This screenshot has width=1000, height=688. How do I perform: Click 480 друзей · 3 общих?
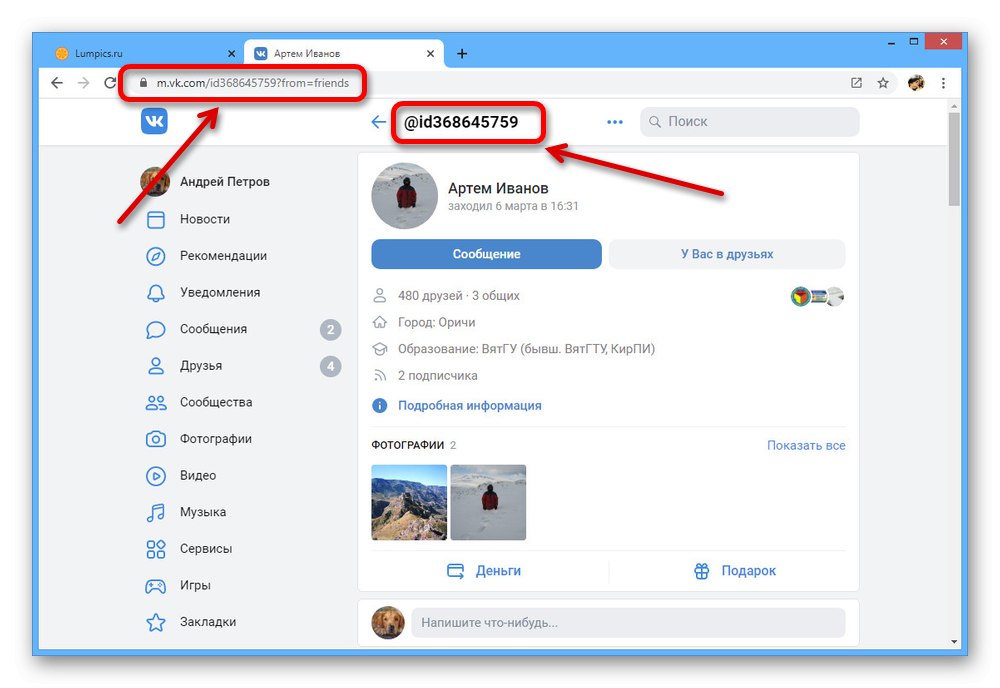(459, 296)
